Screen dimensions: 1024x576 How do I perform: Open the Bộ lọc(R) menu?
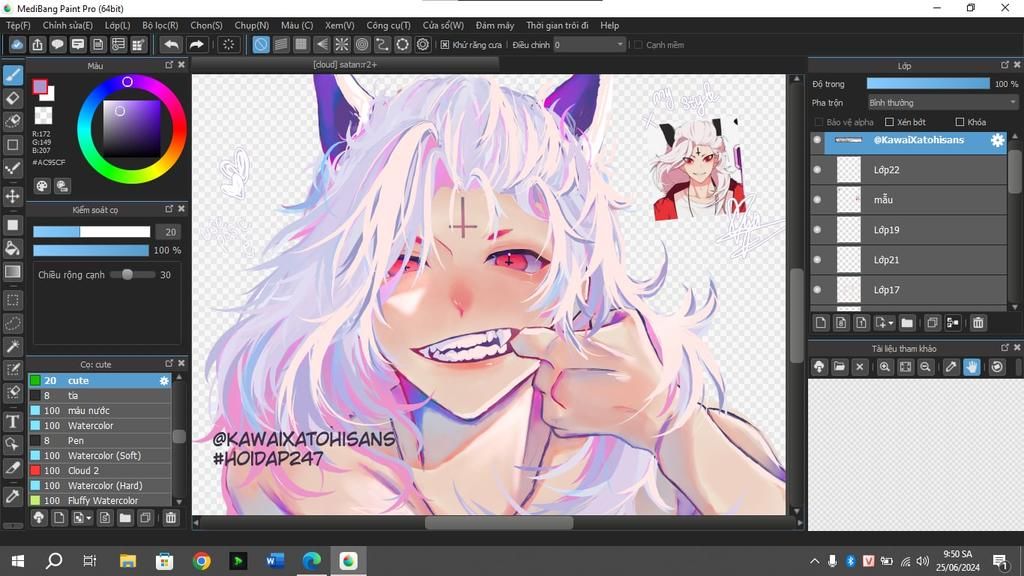160,25
